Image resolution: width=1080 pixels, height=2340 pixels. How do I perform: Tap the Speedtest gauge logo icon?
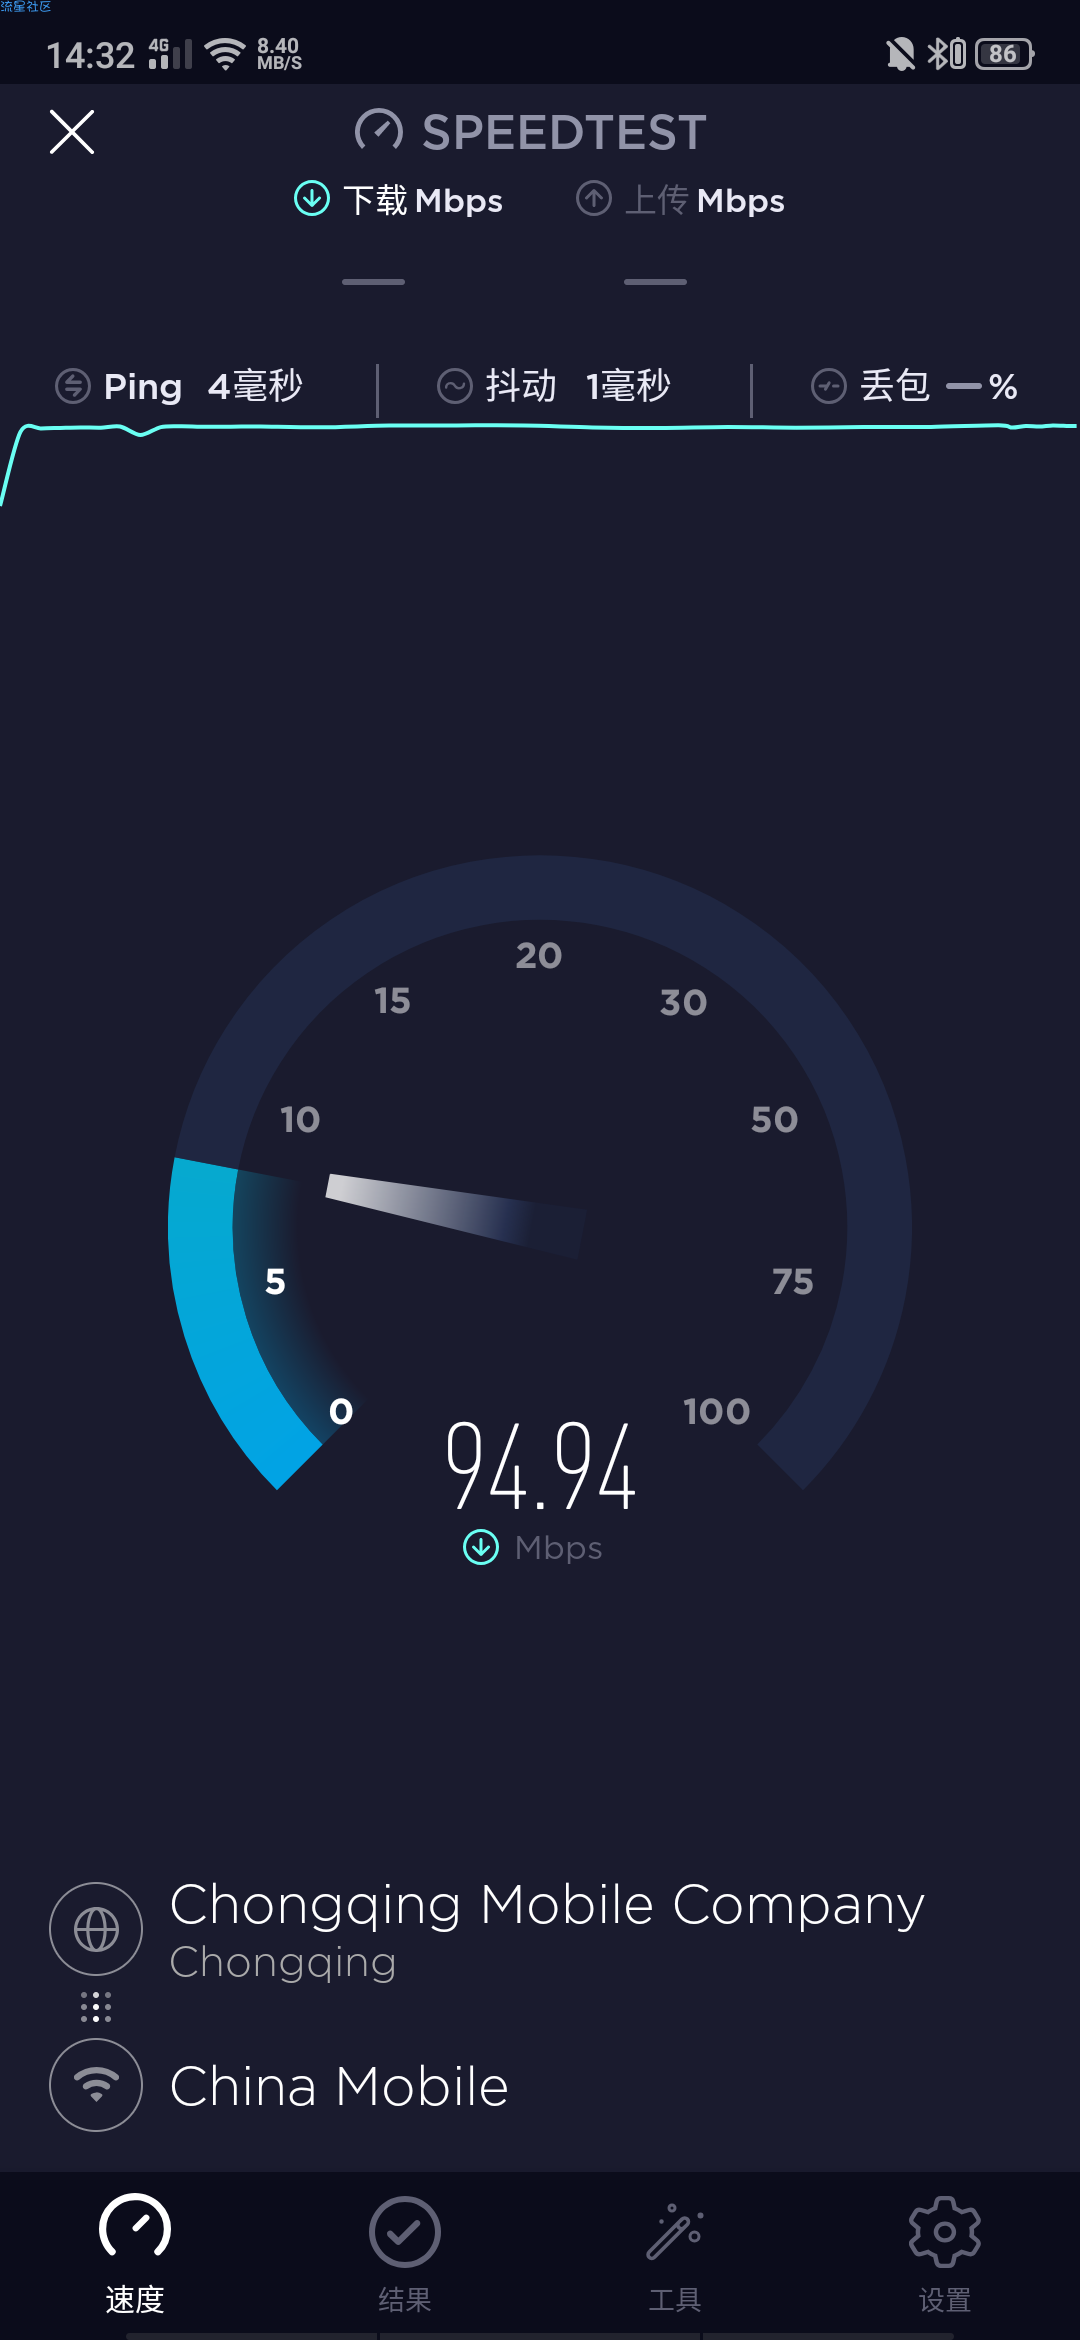379,132
